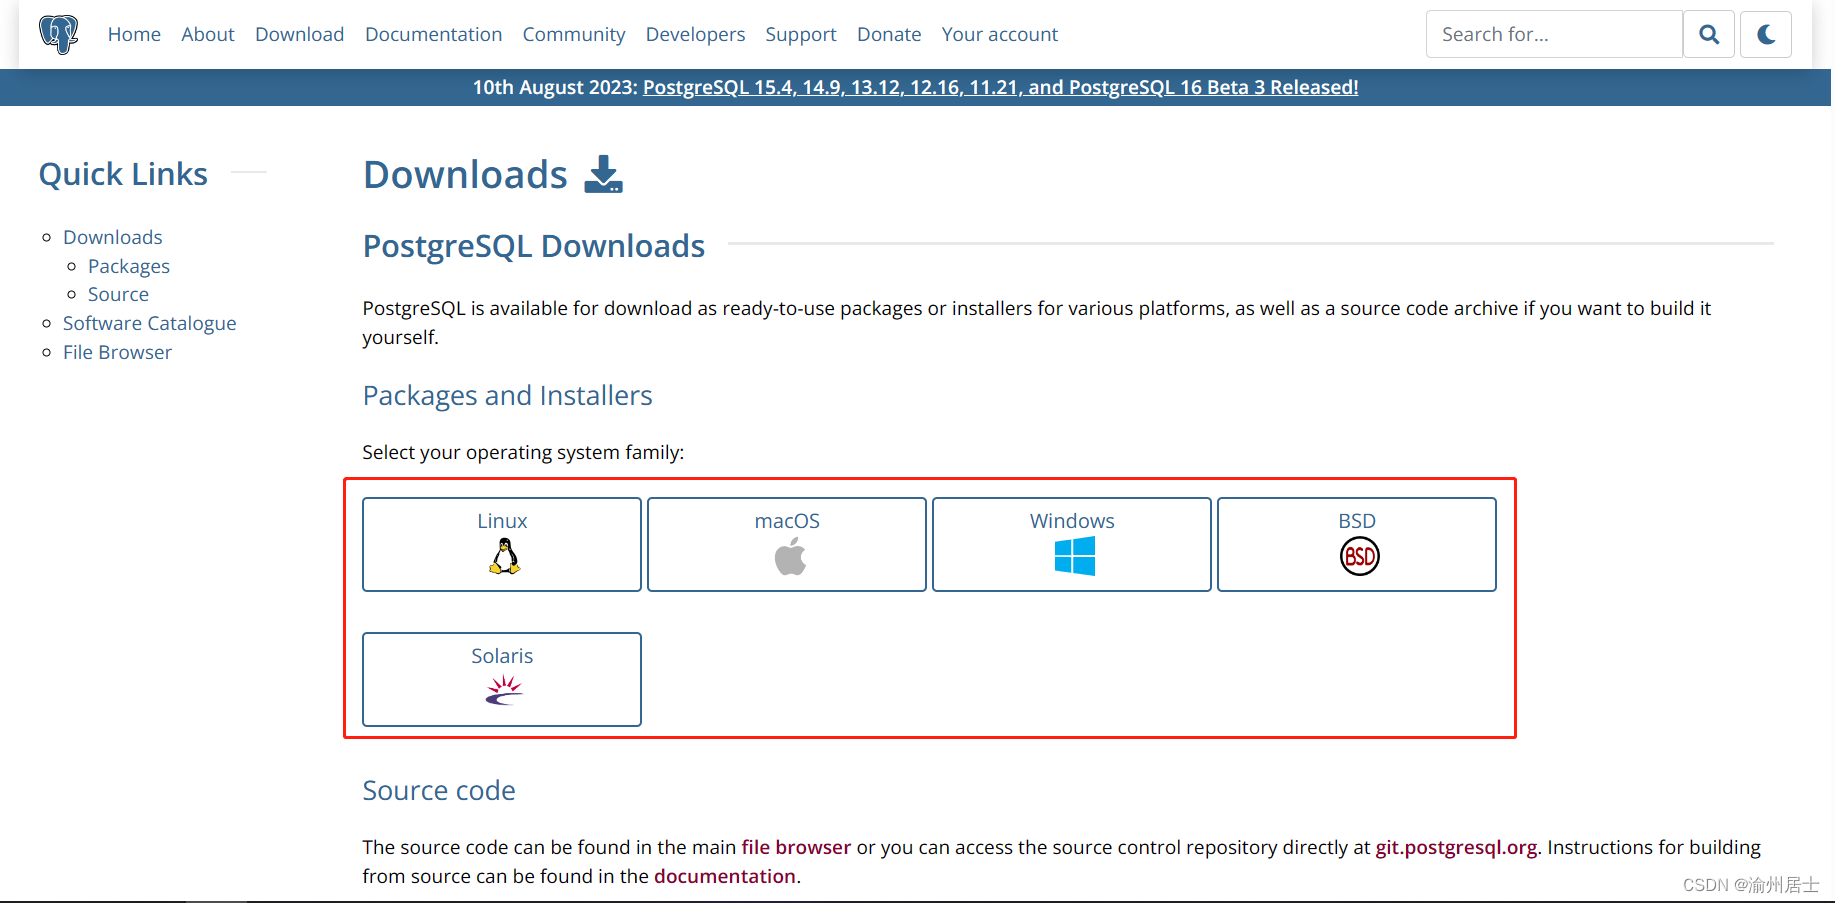Open the Home menu item
This screenshot has width=1835, height=903.
point(134,34)
